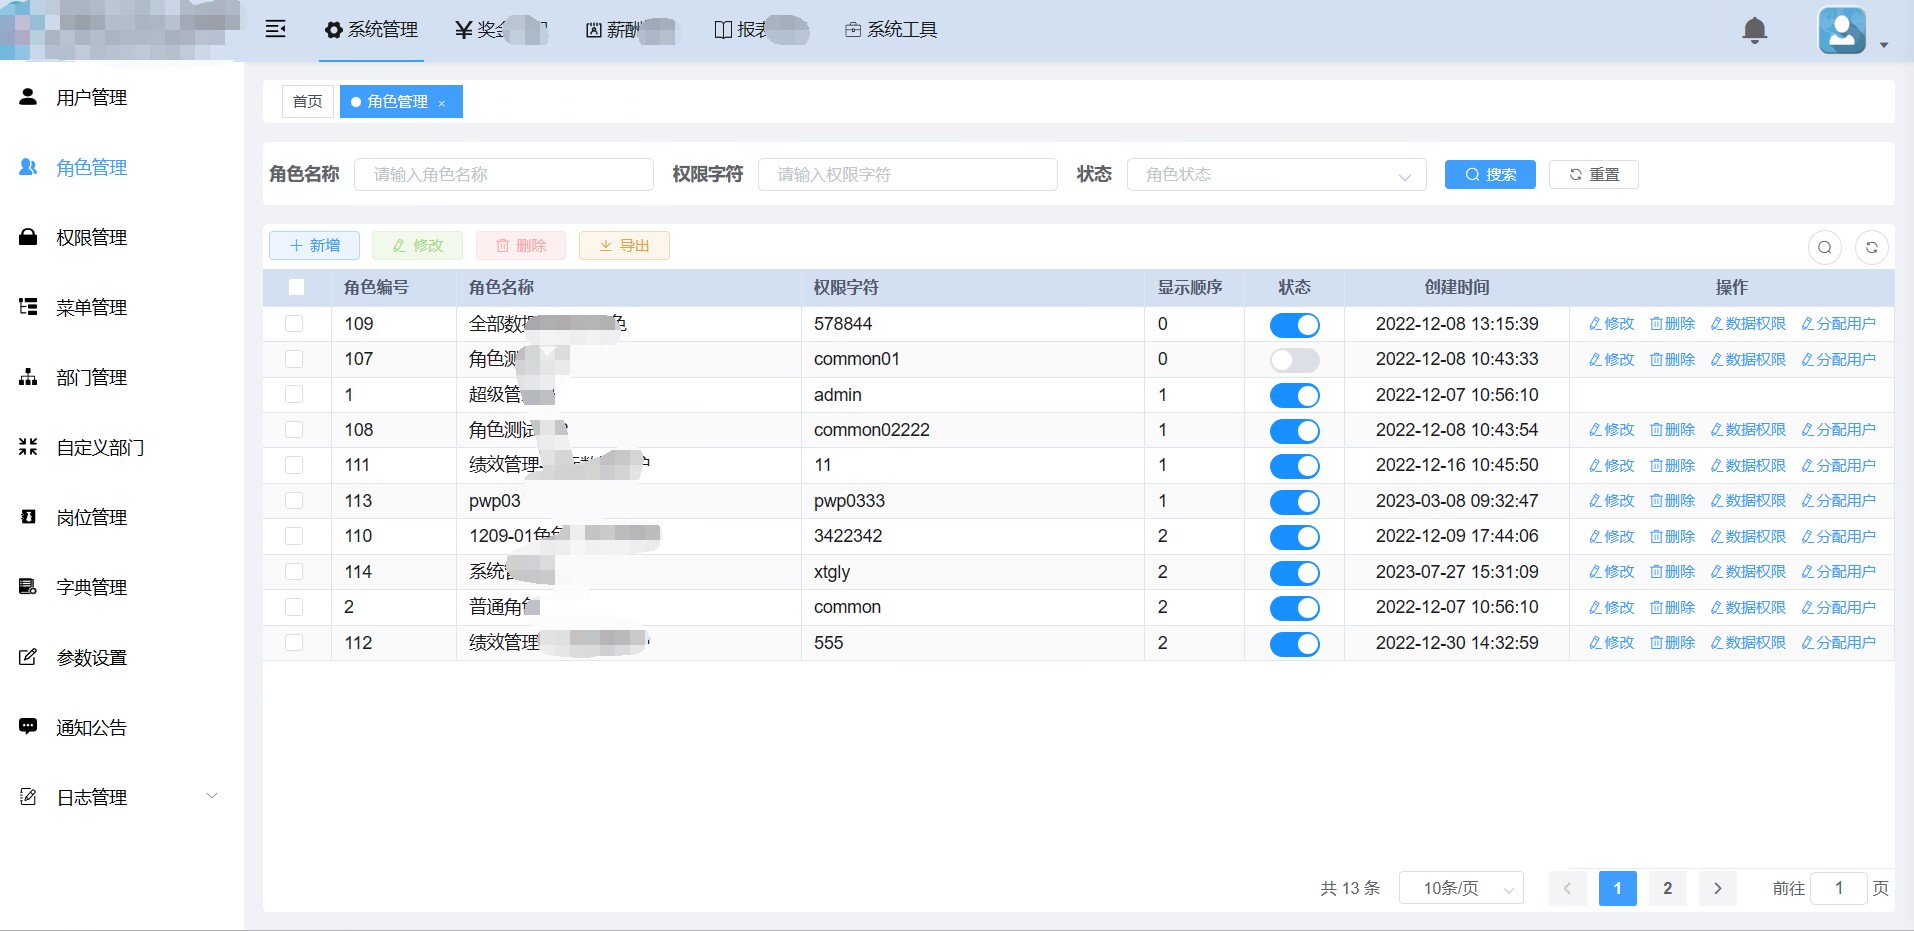Screen dimensions: 1914x931
Task: Click the 字典管理 icon
Action: click(x=28, y=587)
